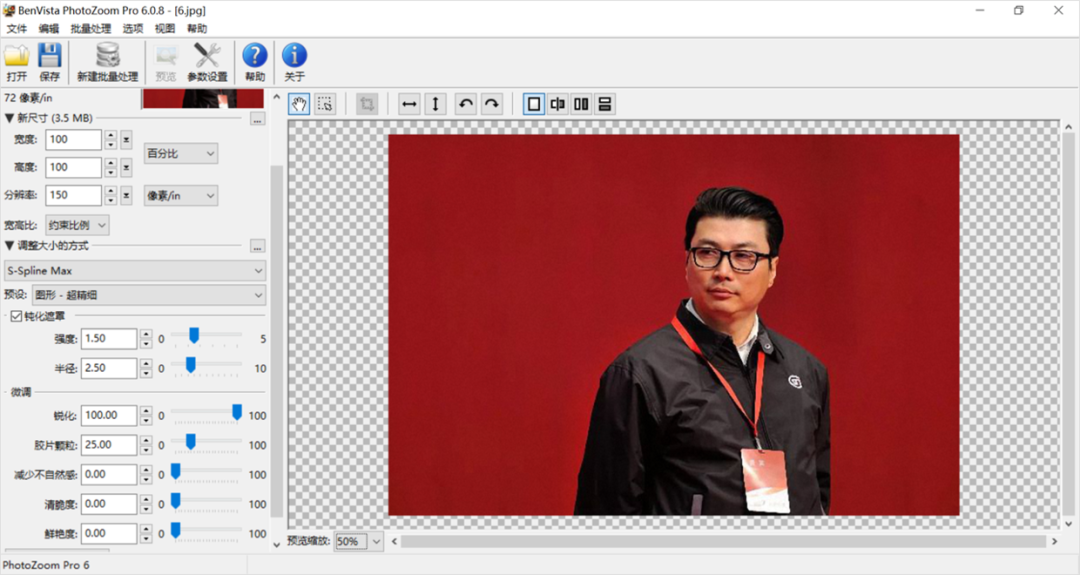Image resolution: width=1080 pixels, height=575 pixels.
Task: Select the hand pan tool
Action: (x=299, y=104)
